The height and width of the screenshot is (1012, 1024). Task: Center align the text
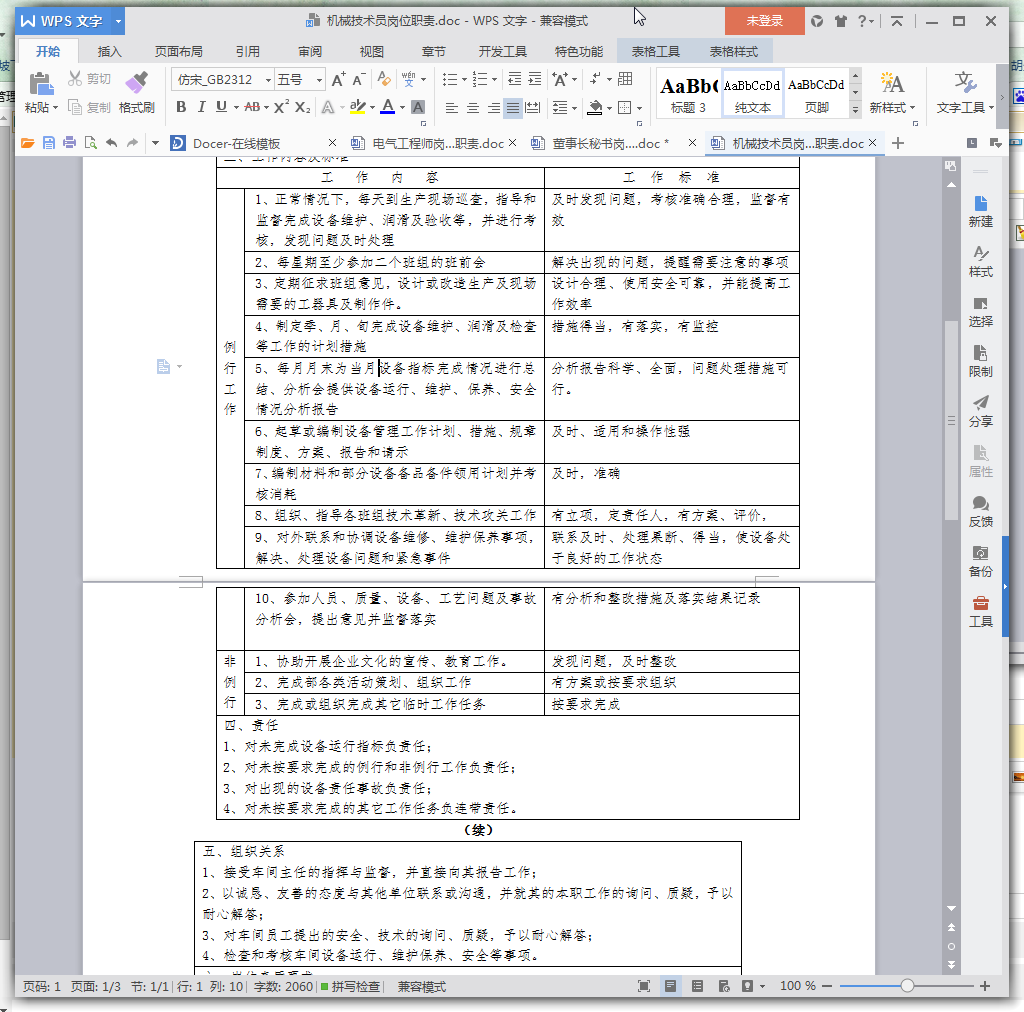click(x=472, y=108)
